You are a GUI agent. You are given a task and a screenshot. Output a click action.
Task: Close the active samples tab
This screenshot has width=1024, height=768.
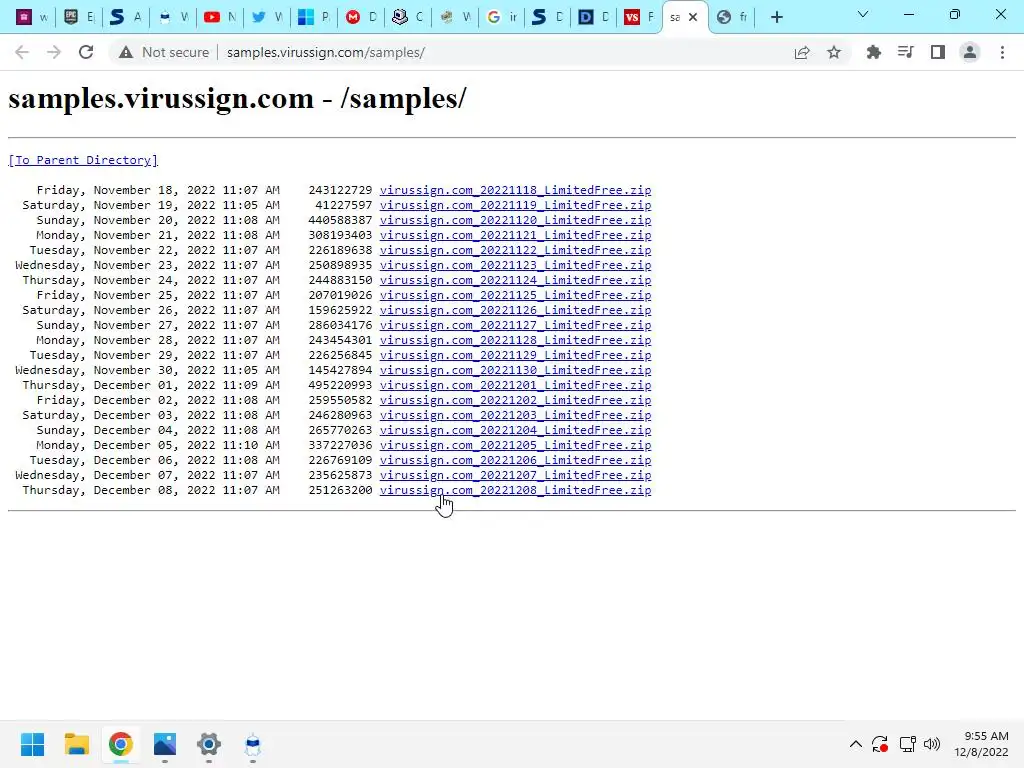click(694, 18)
